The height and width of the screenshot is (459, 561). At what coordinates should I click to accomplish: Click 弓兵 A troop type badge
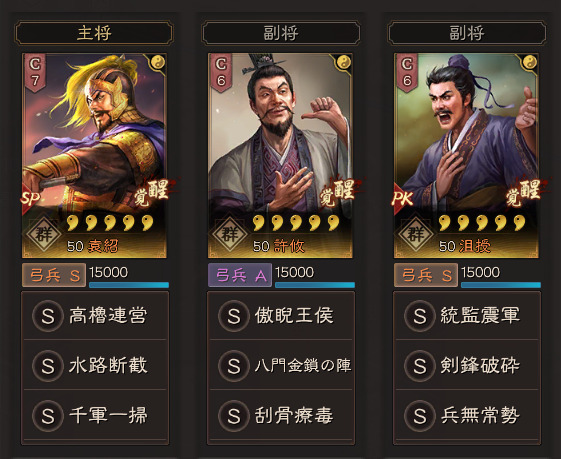pos(240,275)
